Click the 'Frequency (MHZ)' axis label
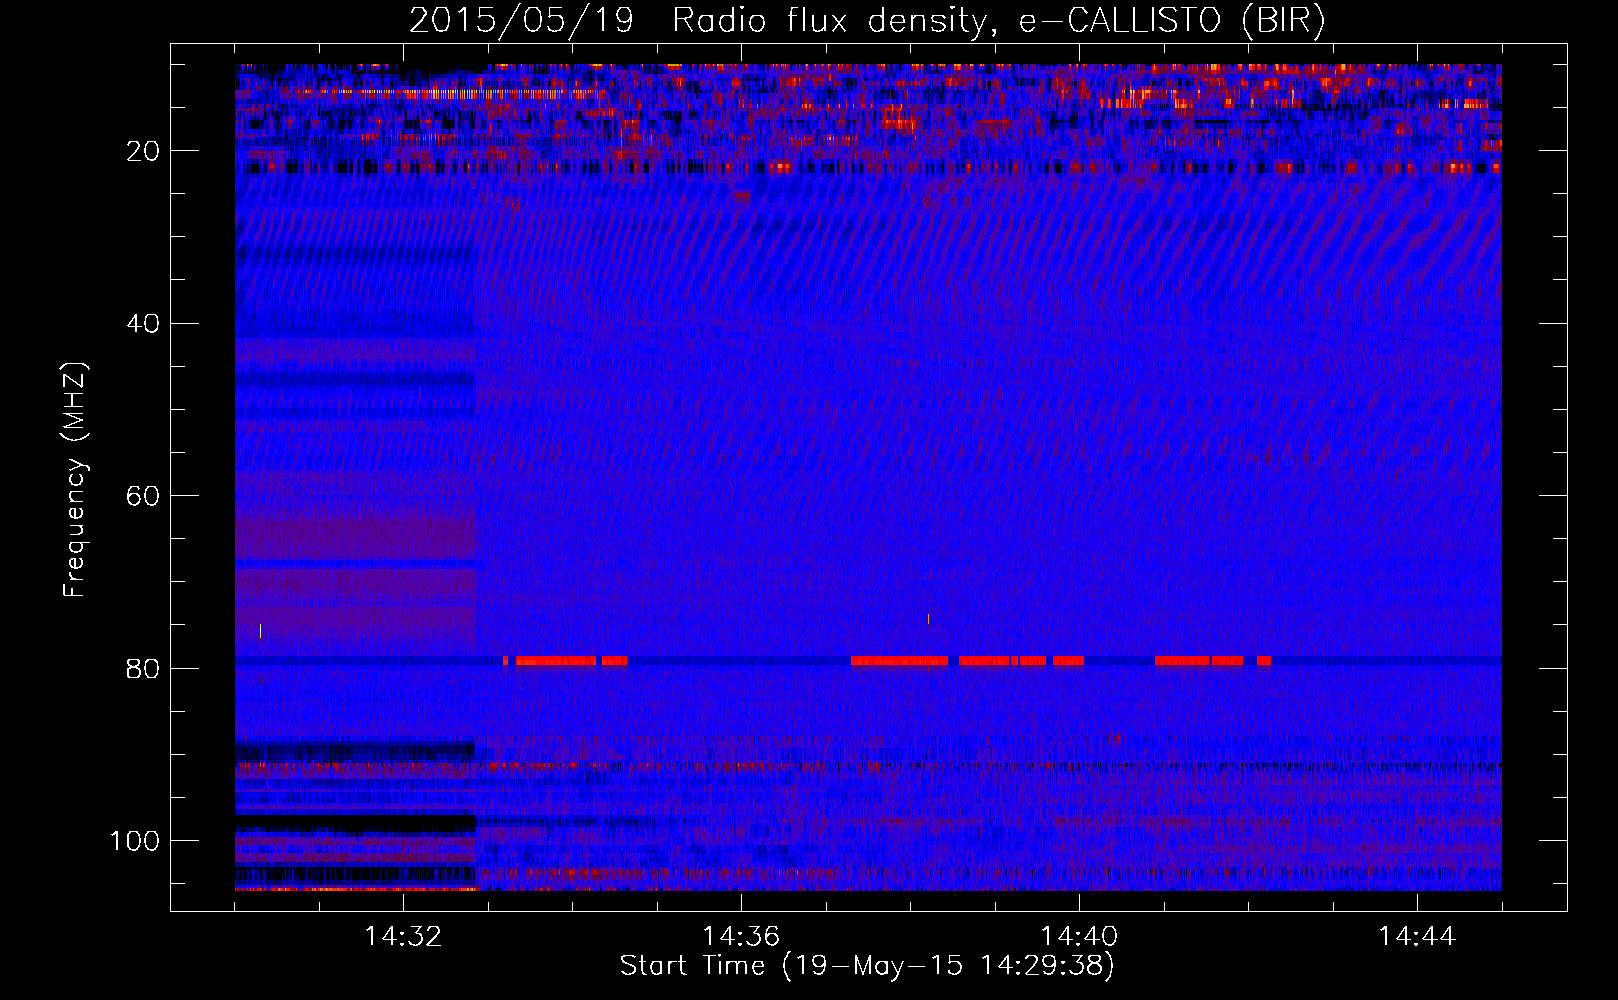The width and height of the screenshot is (1618, 1000). pyautogui.click(x=75, y=480)
